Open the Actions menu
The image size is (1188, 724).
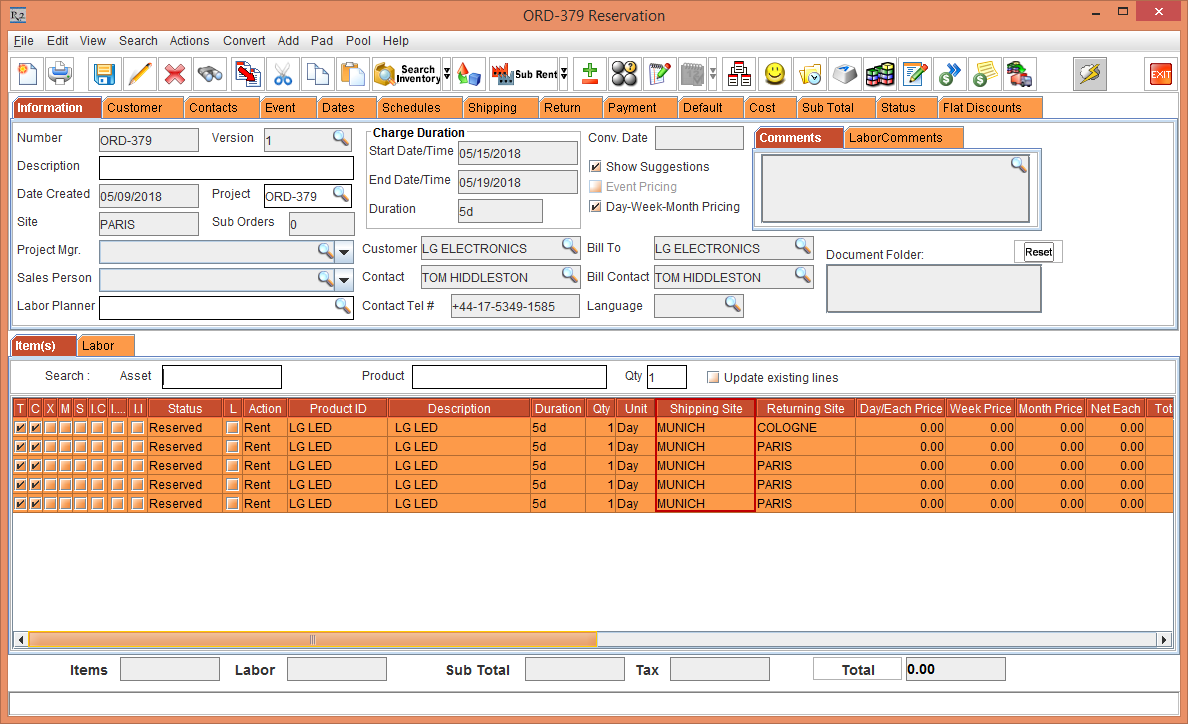[x=189, y=41]
